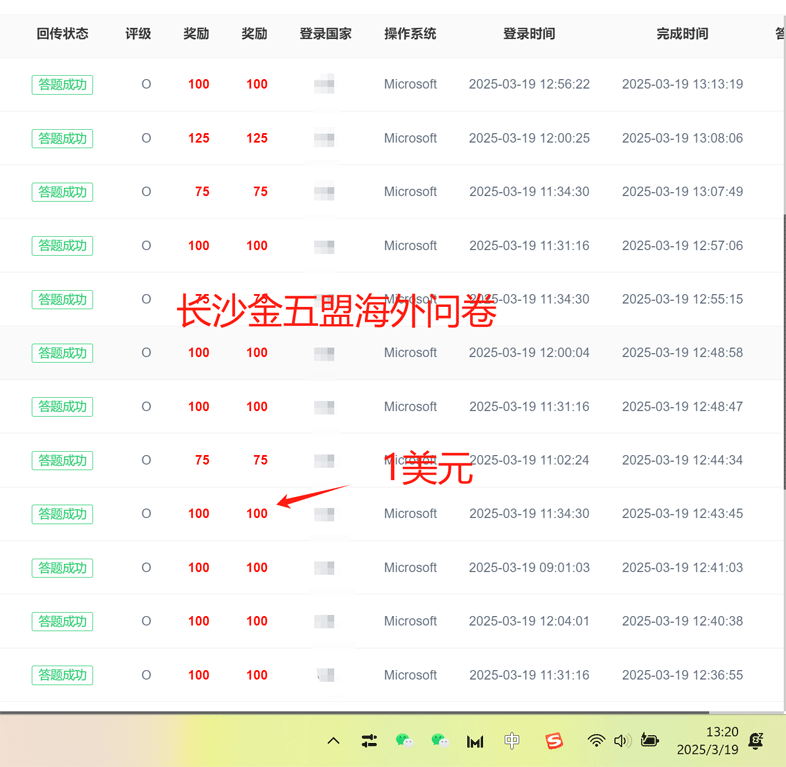Click Microsoft cell in 12:36:55 row
This screenshot has width=786, height=767.
[x=410, y=675]
